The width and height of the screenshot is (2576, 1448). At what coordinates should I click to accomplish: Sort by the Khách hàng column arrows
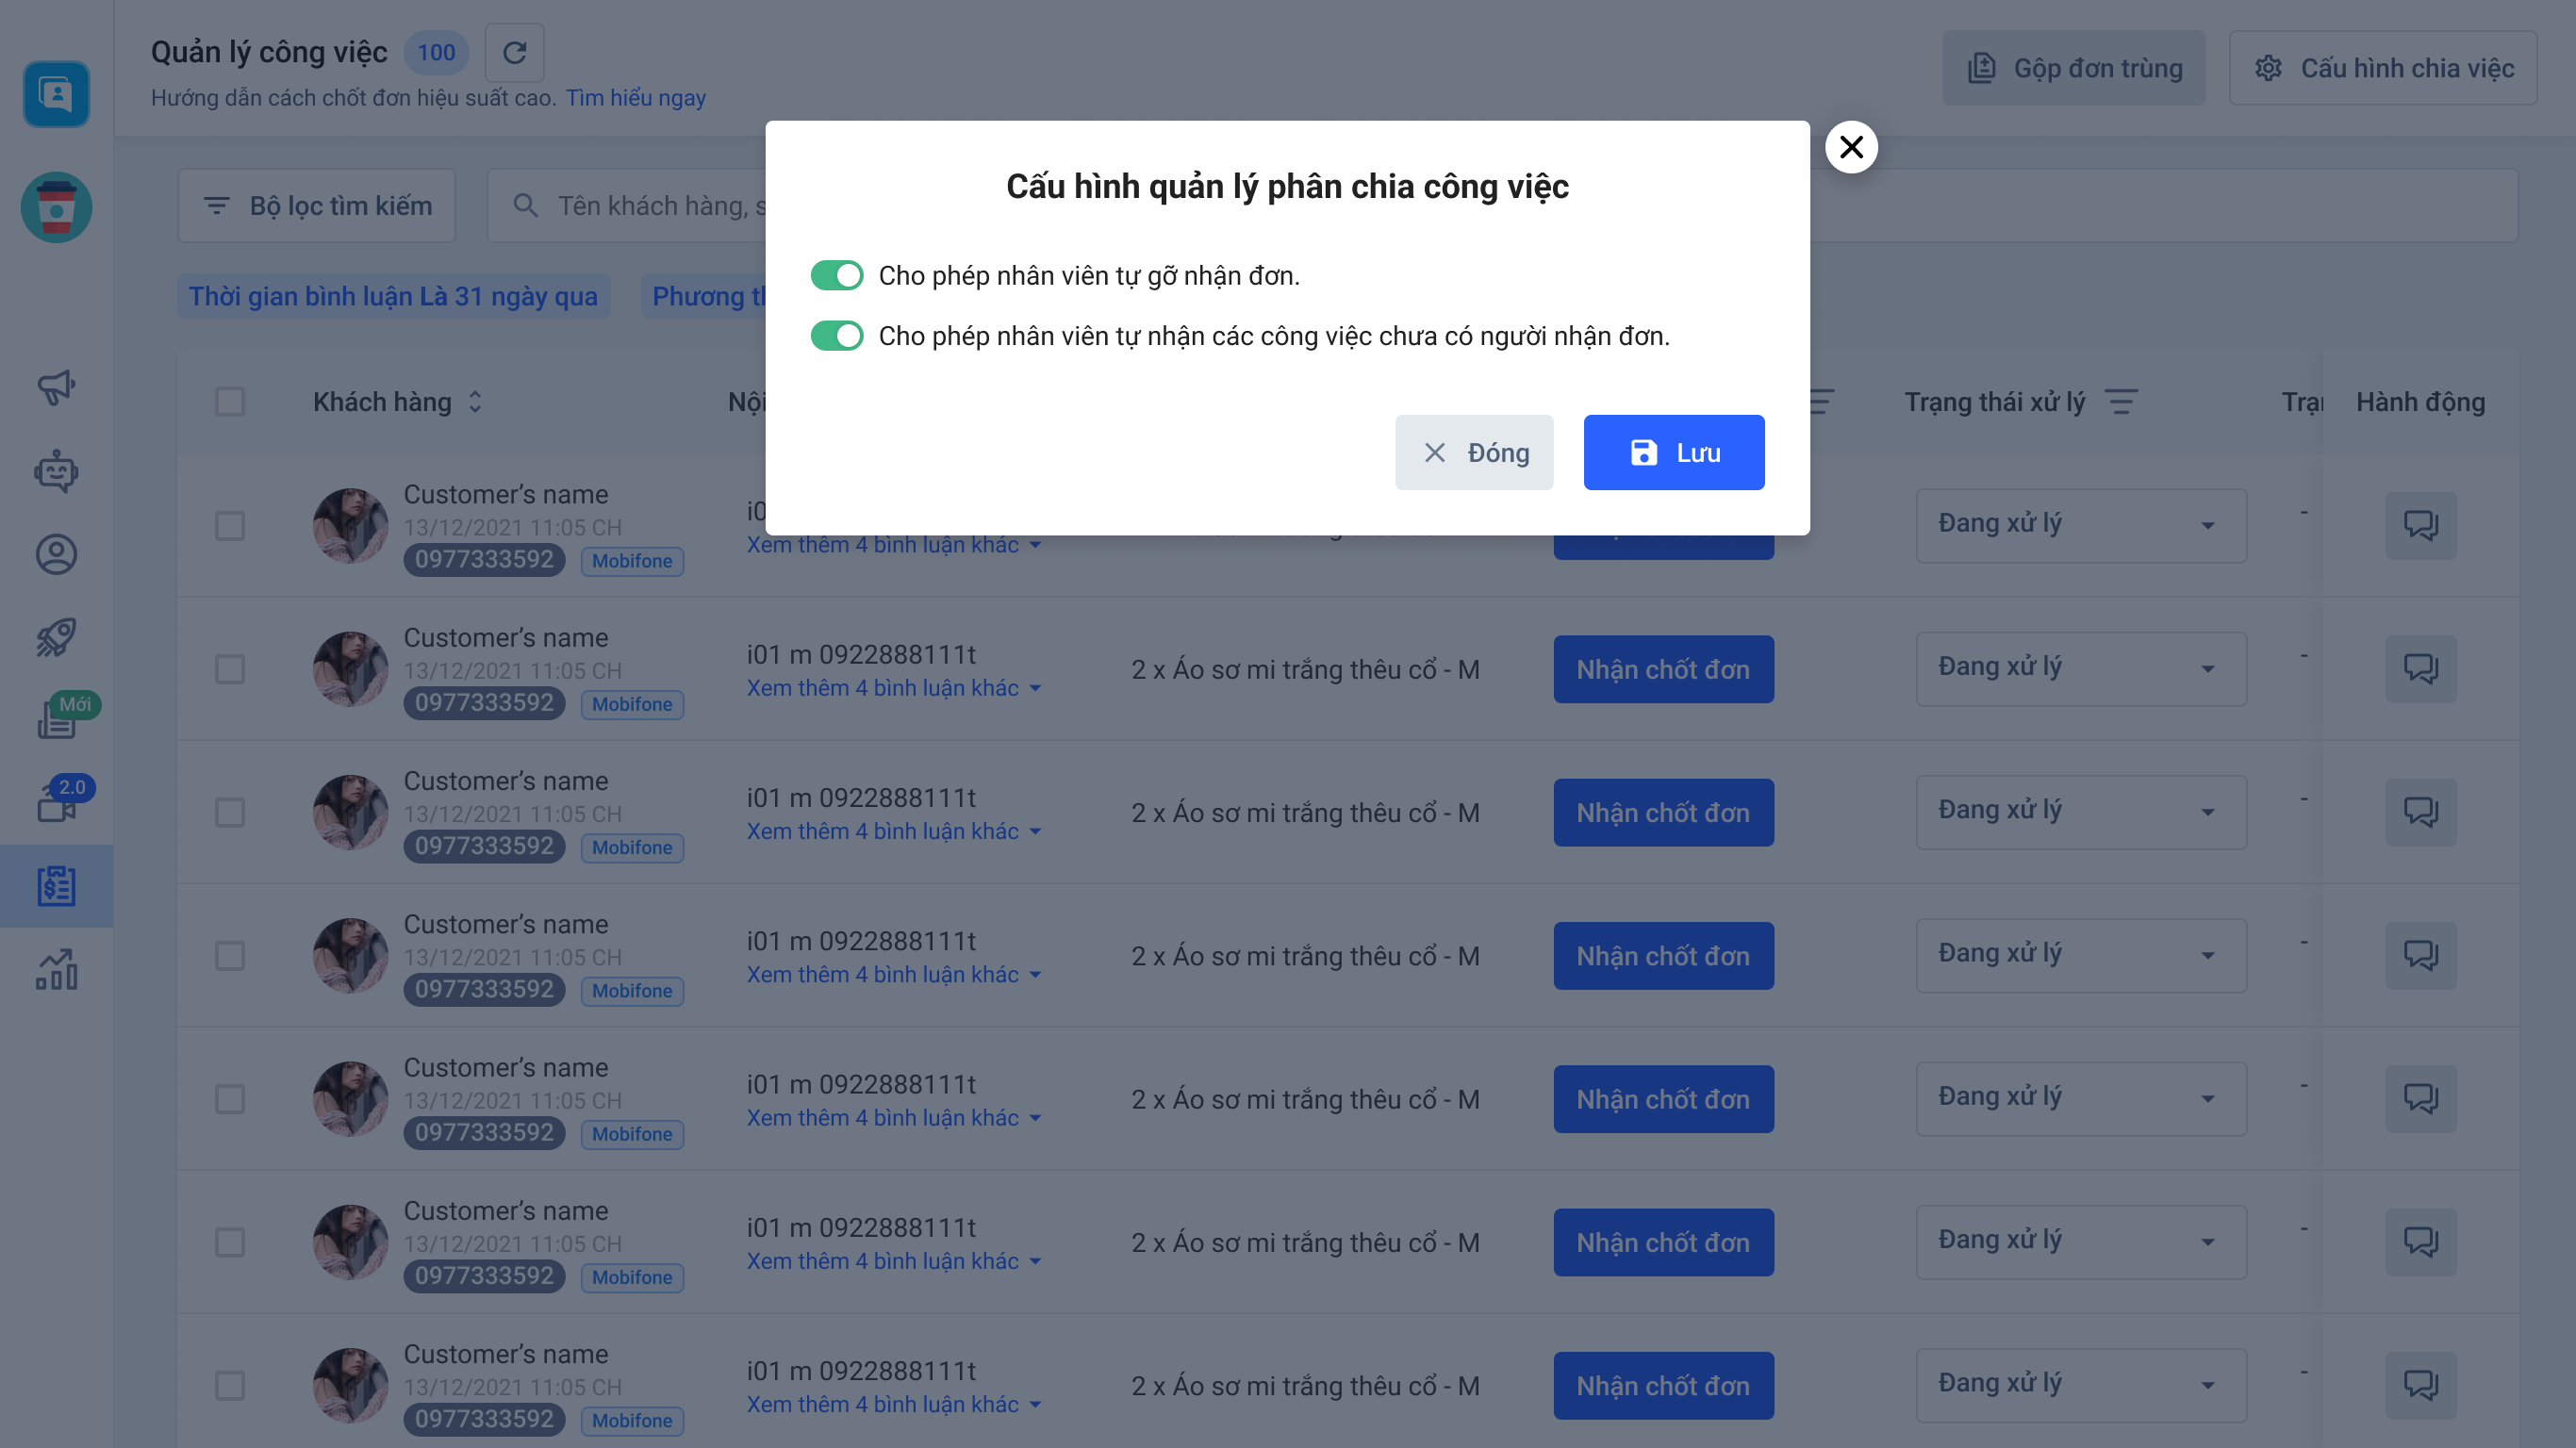(475, 402)
